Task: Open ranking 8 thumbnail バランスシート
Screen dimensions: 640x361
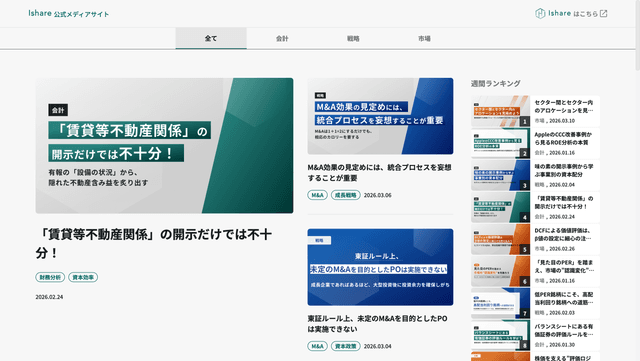Action: click(x=500, y=335)
